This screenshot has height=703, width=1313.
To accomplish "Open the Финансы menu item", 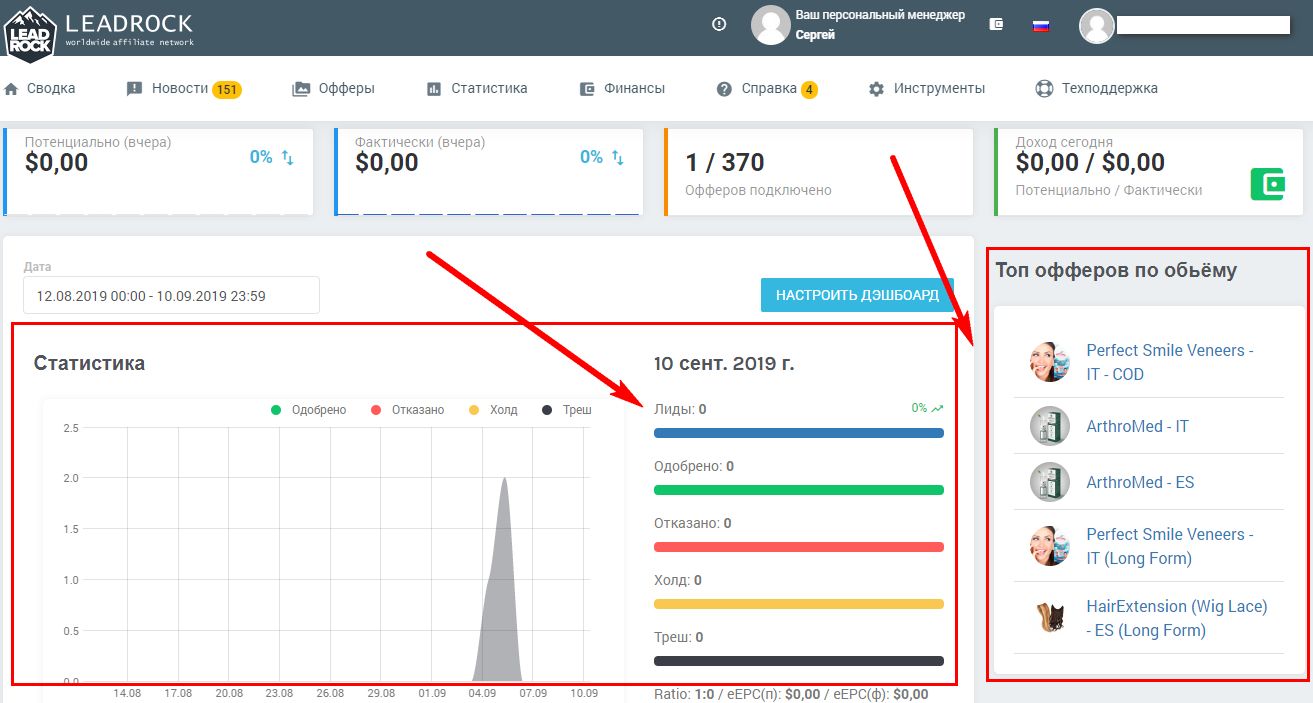I will click(622, 88).
